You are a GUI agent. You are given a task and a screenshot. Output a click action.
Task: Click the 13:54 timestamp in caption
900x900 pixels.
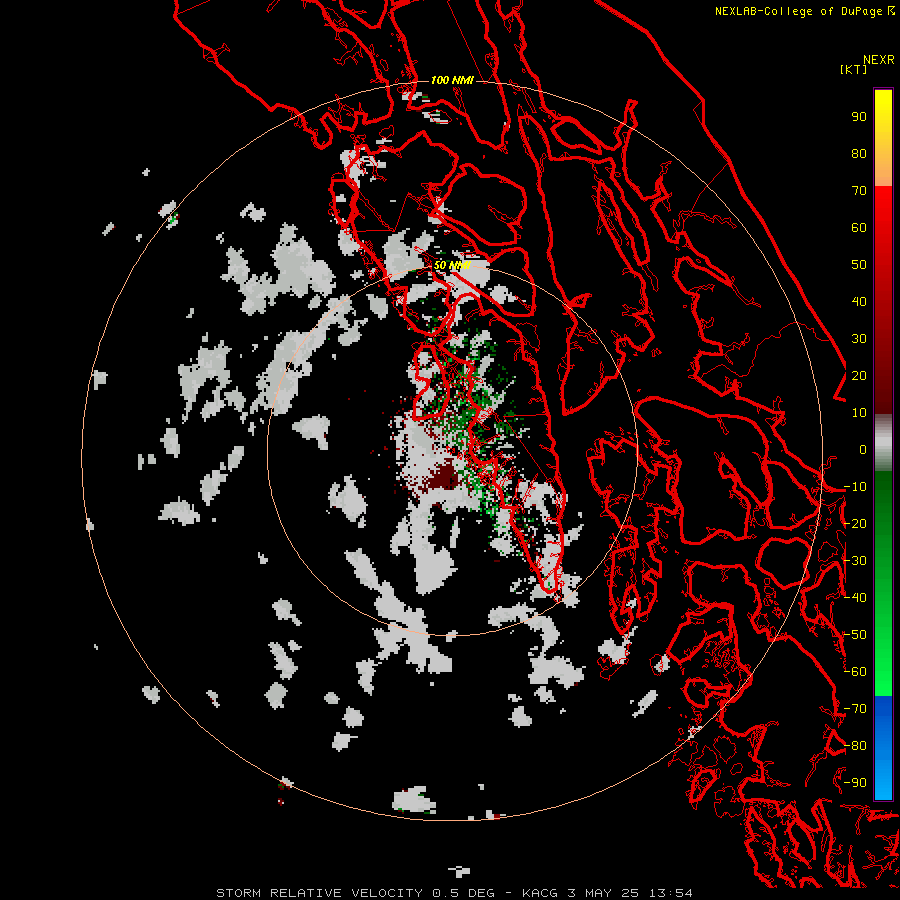(x=670, y=893)
